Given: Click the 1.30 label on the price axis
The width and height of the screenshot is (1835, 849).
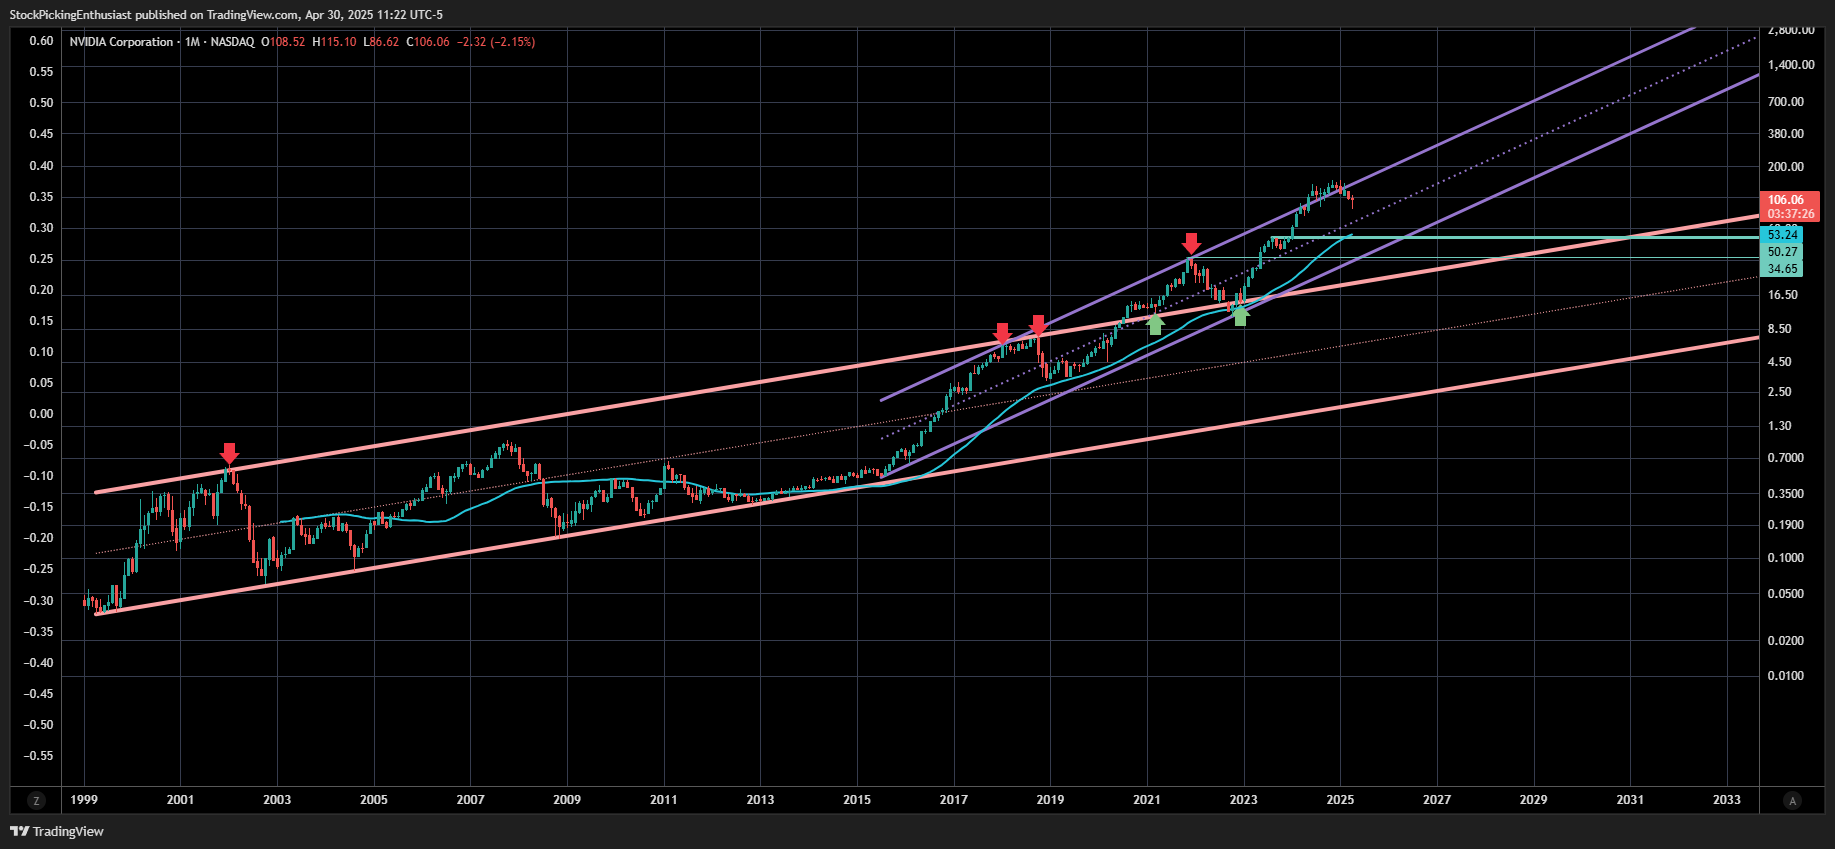Looking at the screenshot, I should [x=1780, y=426].
